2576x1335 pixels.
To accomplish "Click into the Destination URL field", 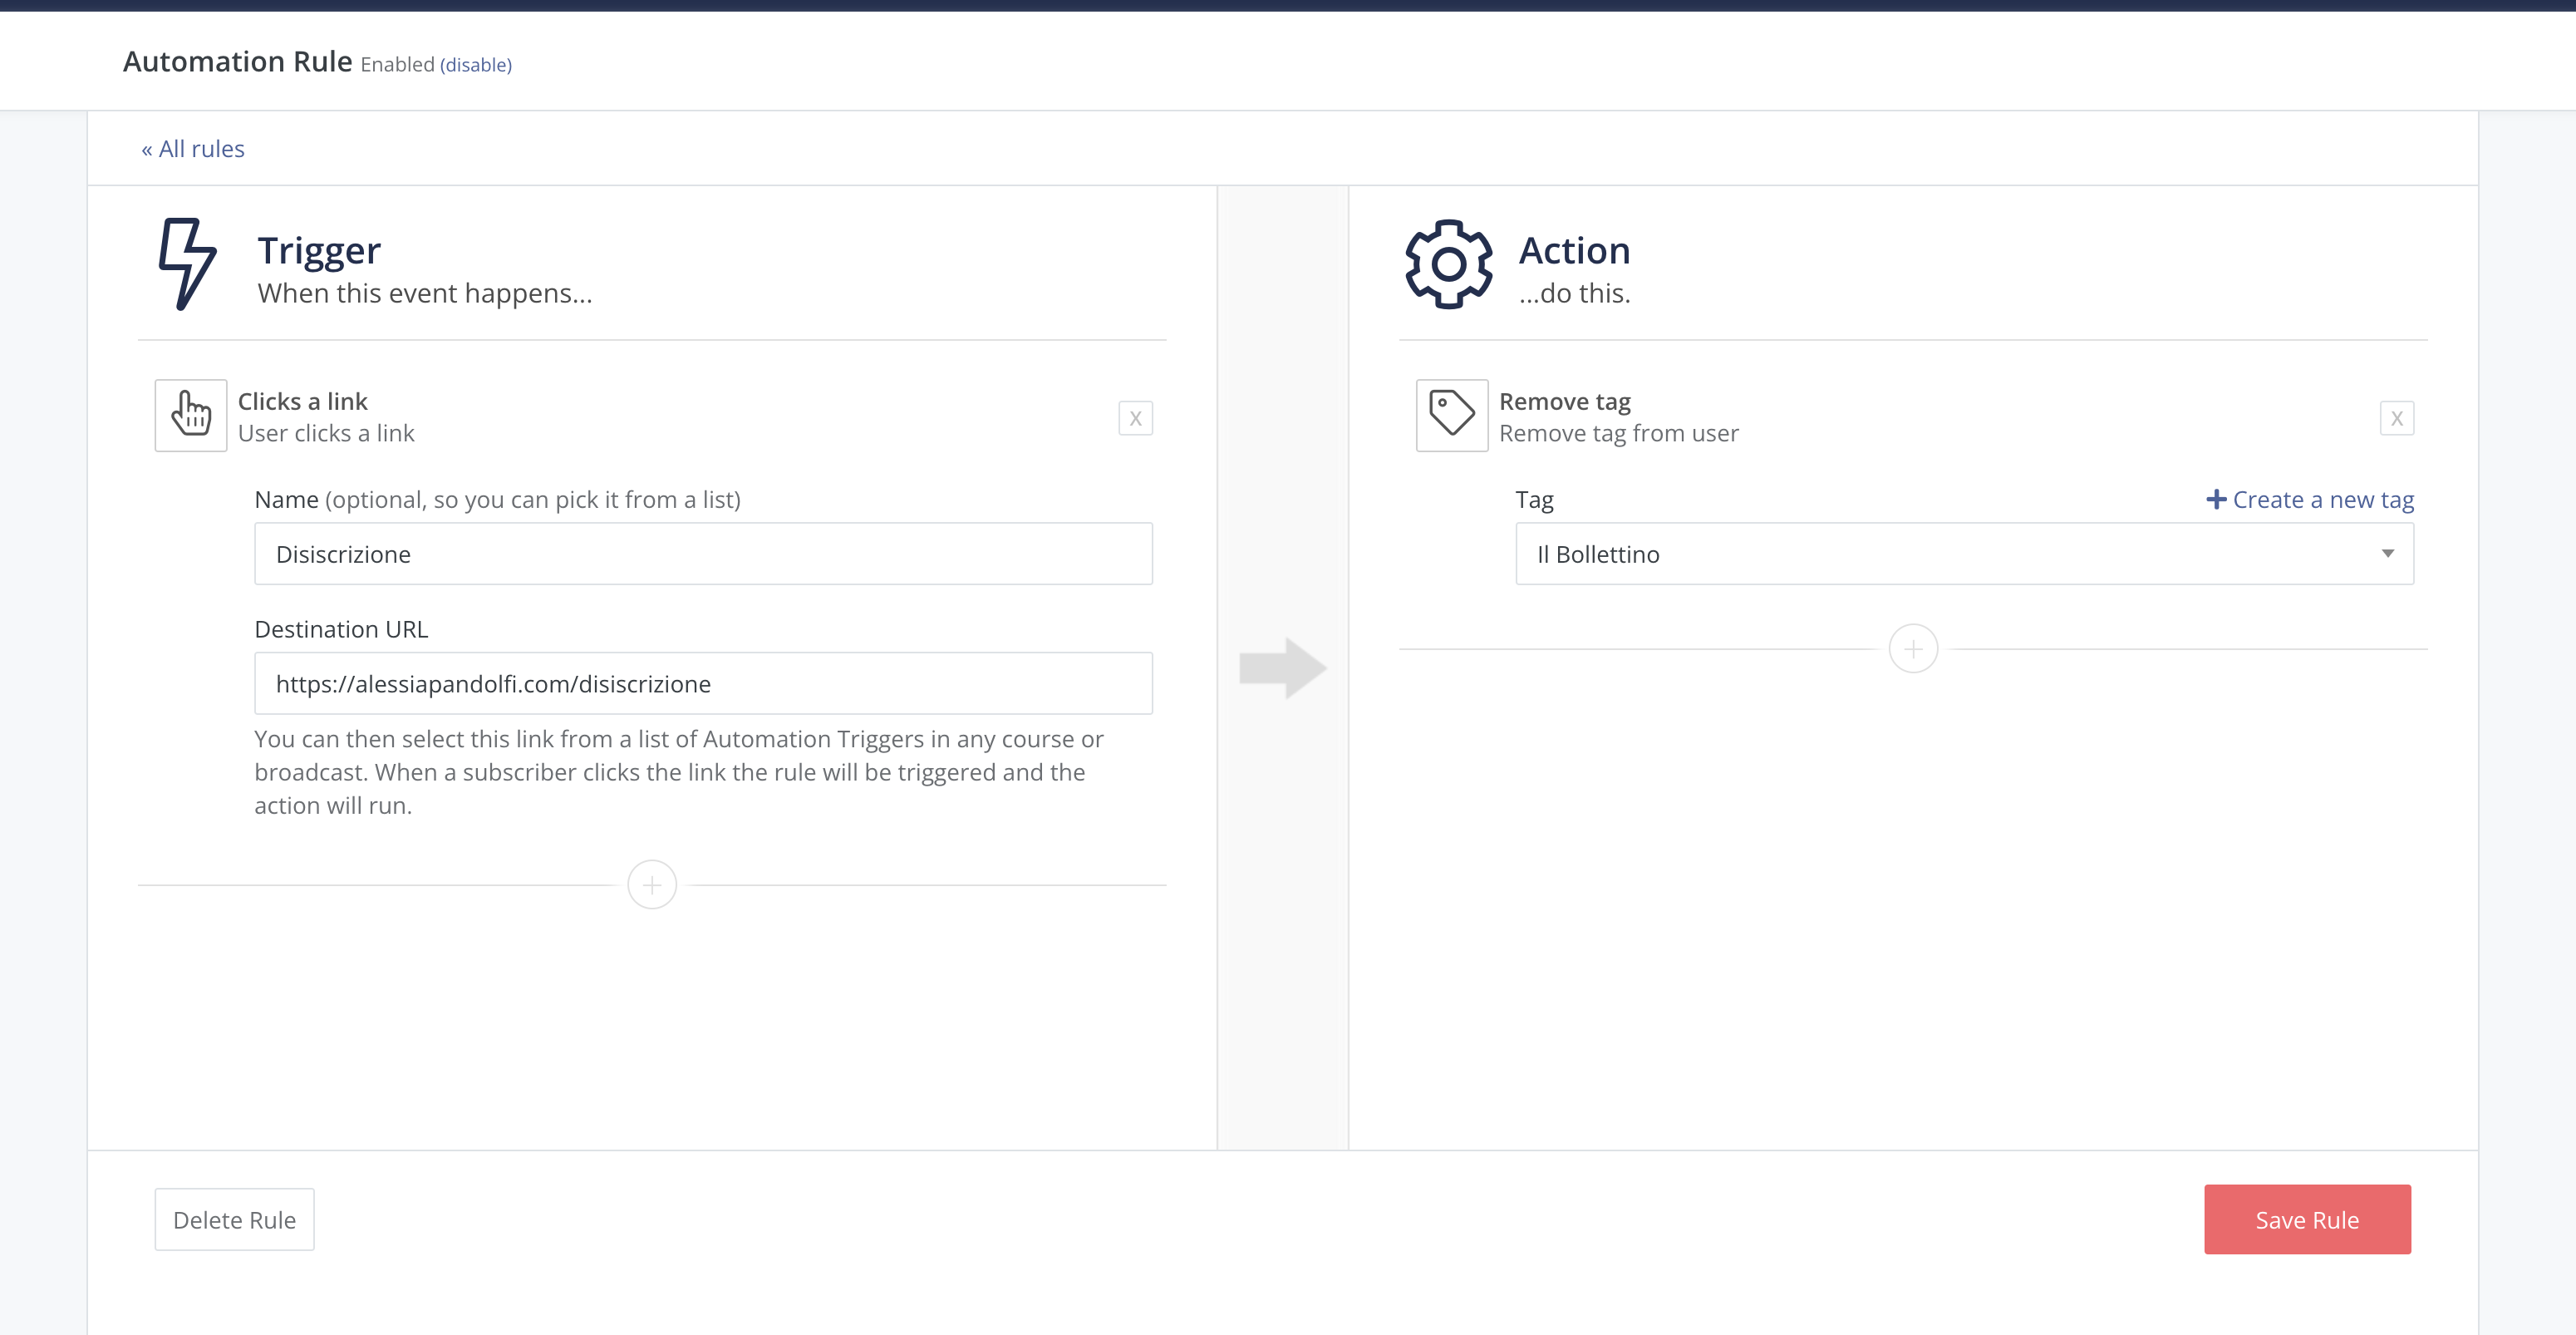I will [703, 684].
